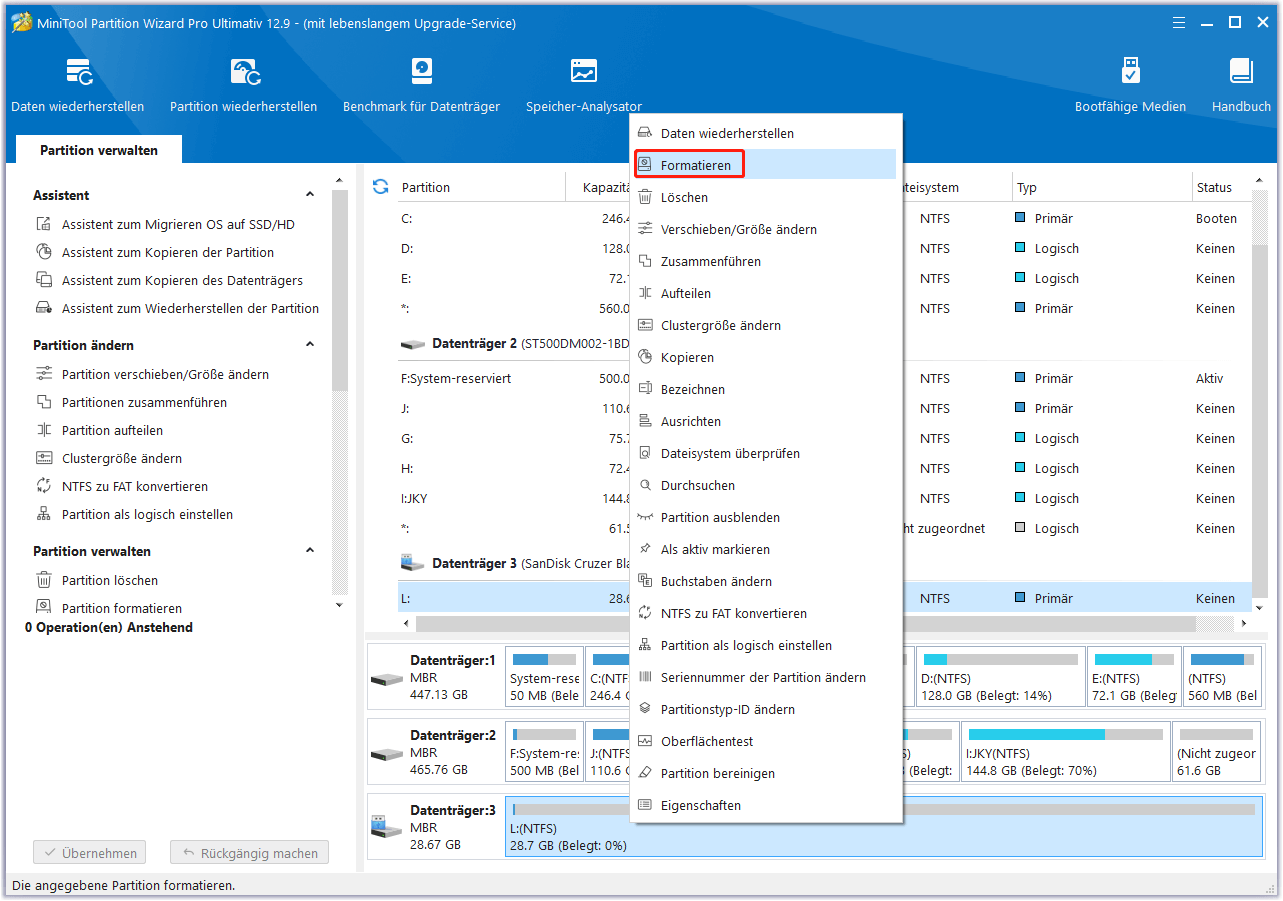Choose Bezeichnen in the context menu

(765, 389)
